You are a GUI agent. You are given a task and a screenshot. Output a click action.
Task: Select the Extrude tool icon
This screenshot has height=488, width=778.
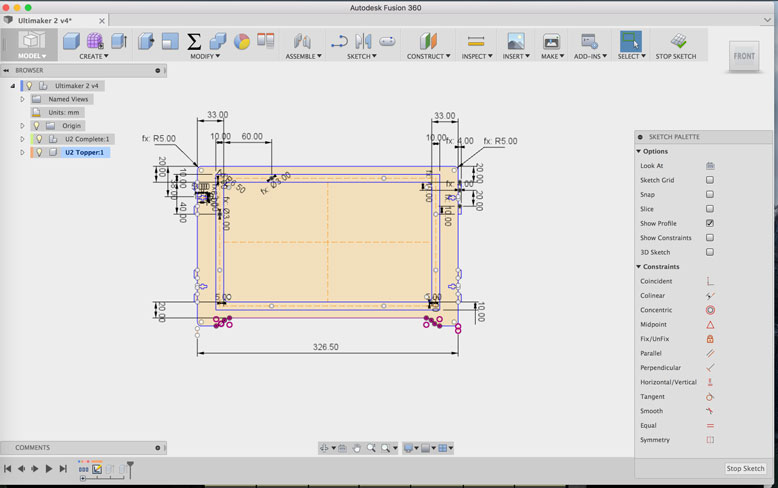(119, 41)
